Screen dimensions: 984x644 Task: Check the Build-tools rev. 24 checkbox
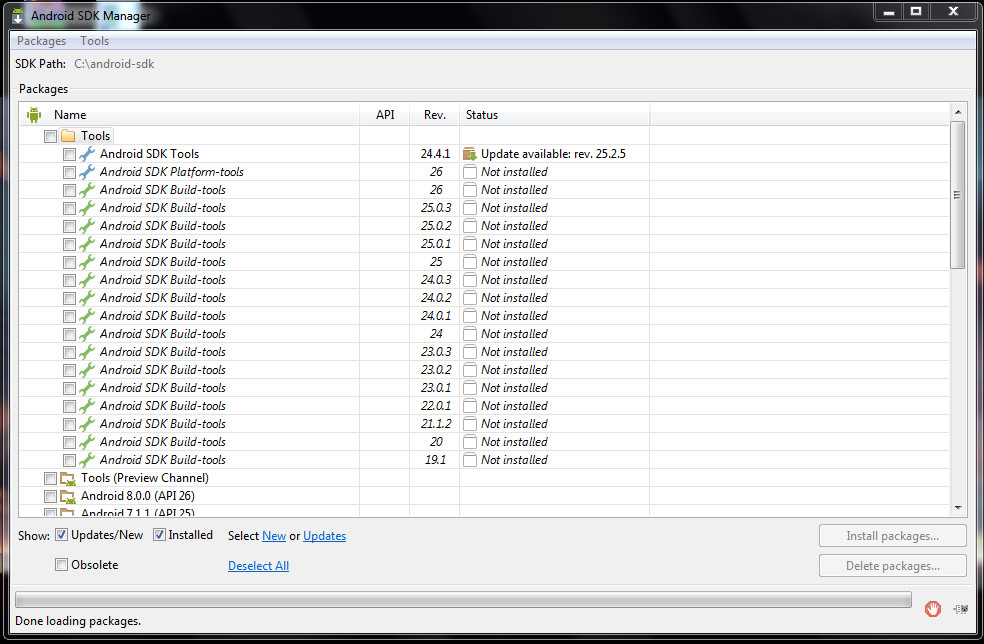click(x=69, y=335)
